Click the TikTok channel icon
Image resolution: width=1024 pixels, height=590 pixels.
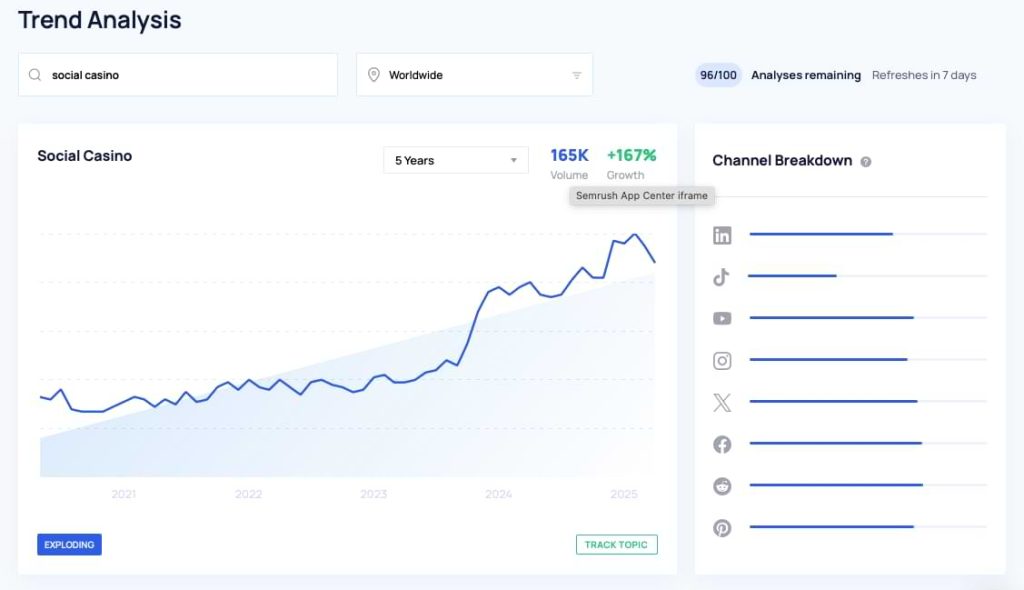pos(721,277)
